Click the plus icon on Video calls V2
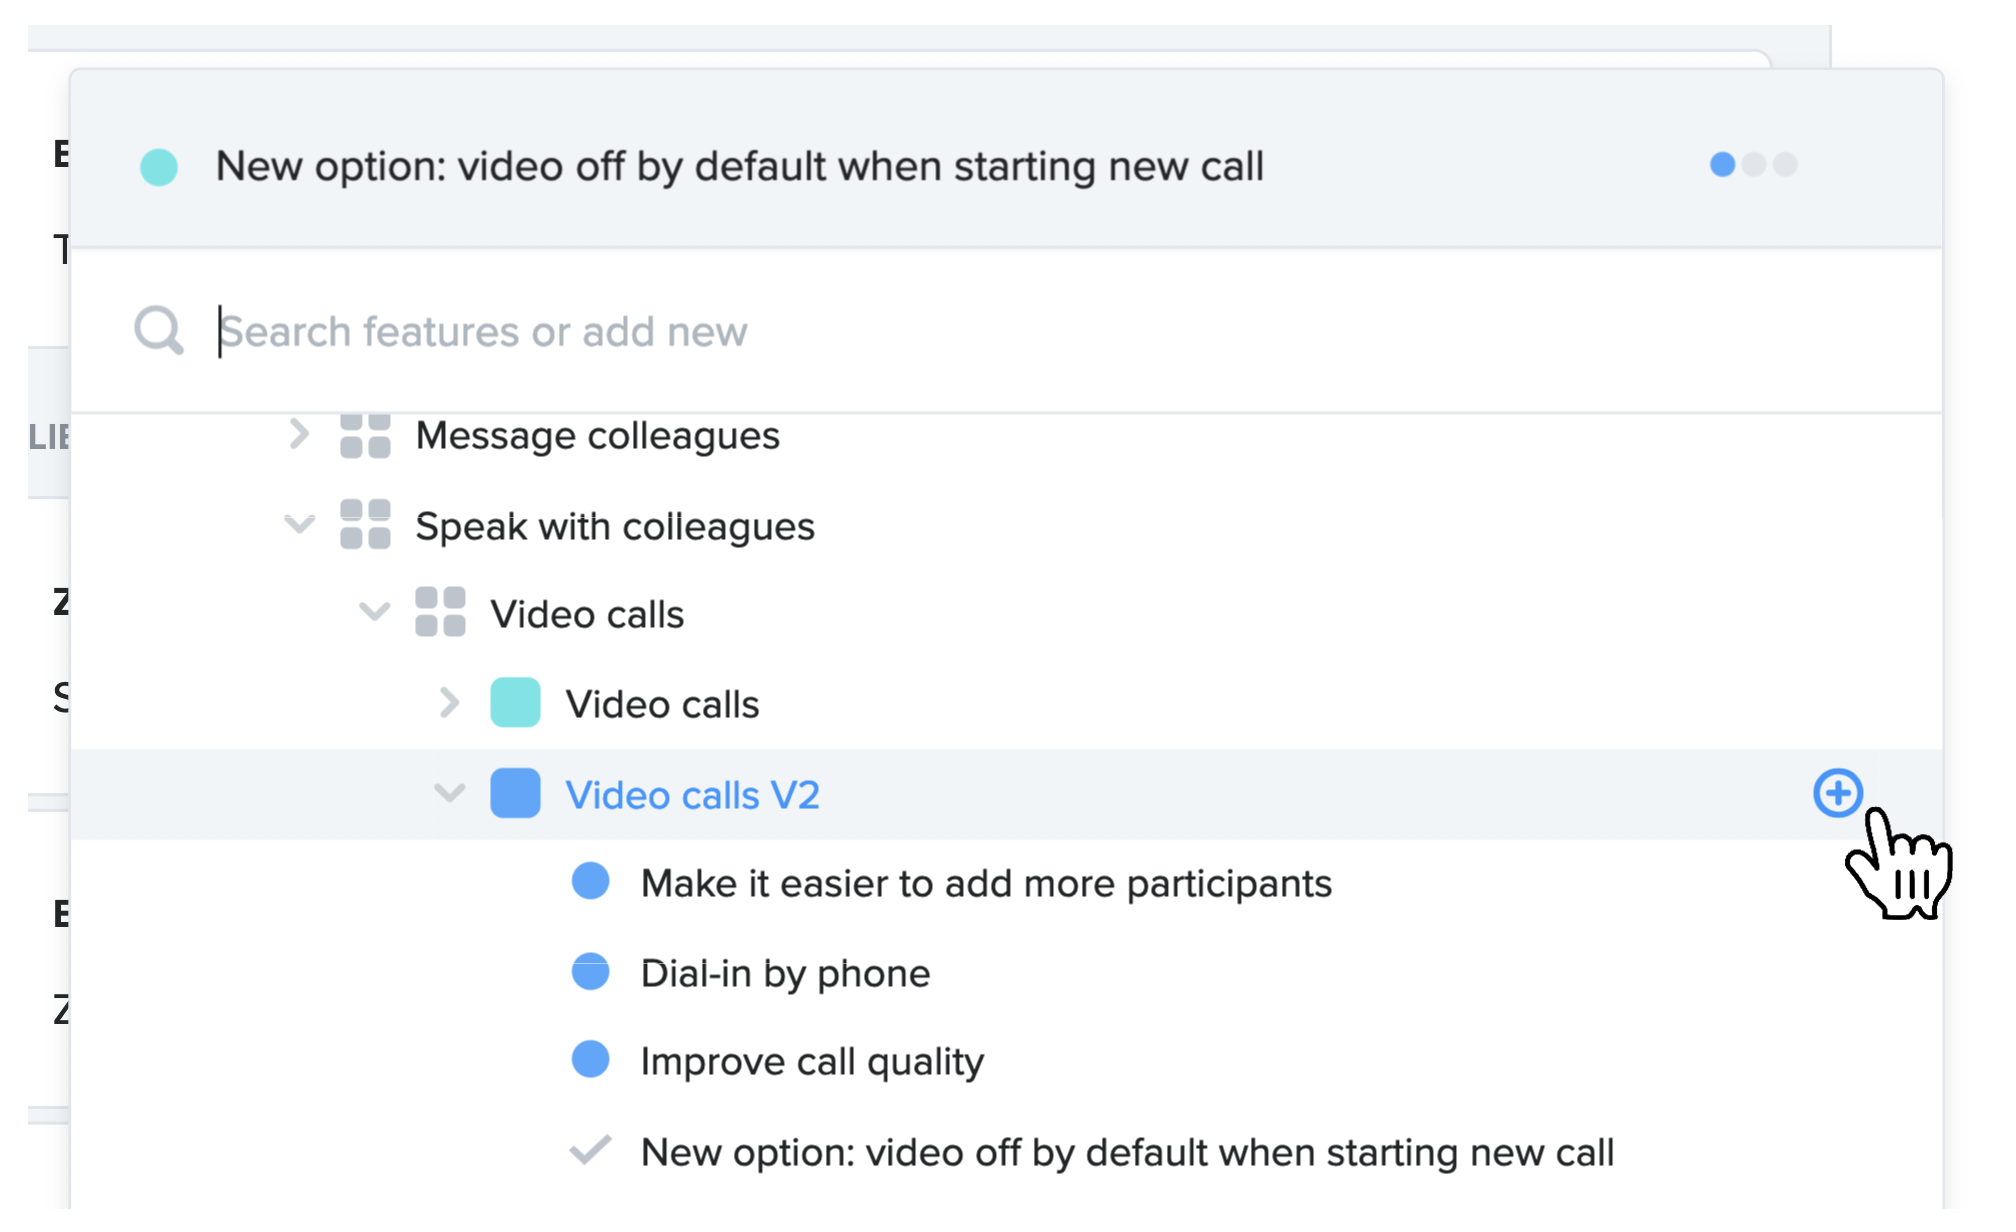Viewport: 2016px width, 1232px height. [x=1837, y=794]
